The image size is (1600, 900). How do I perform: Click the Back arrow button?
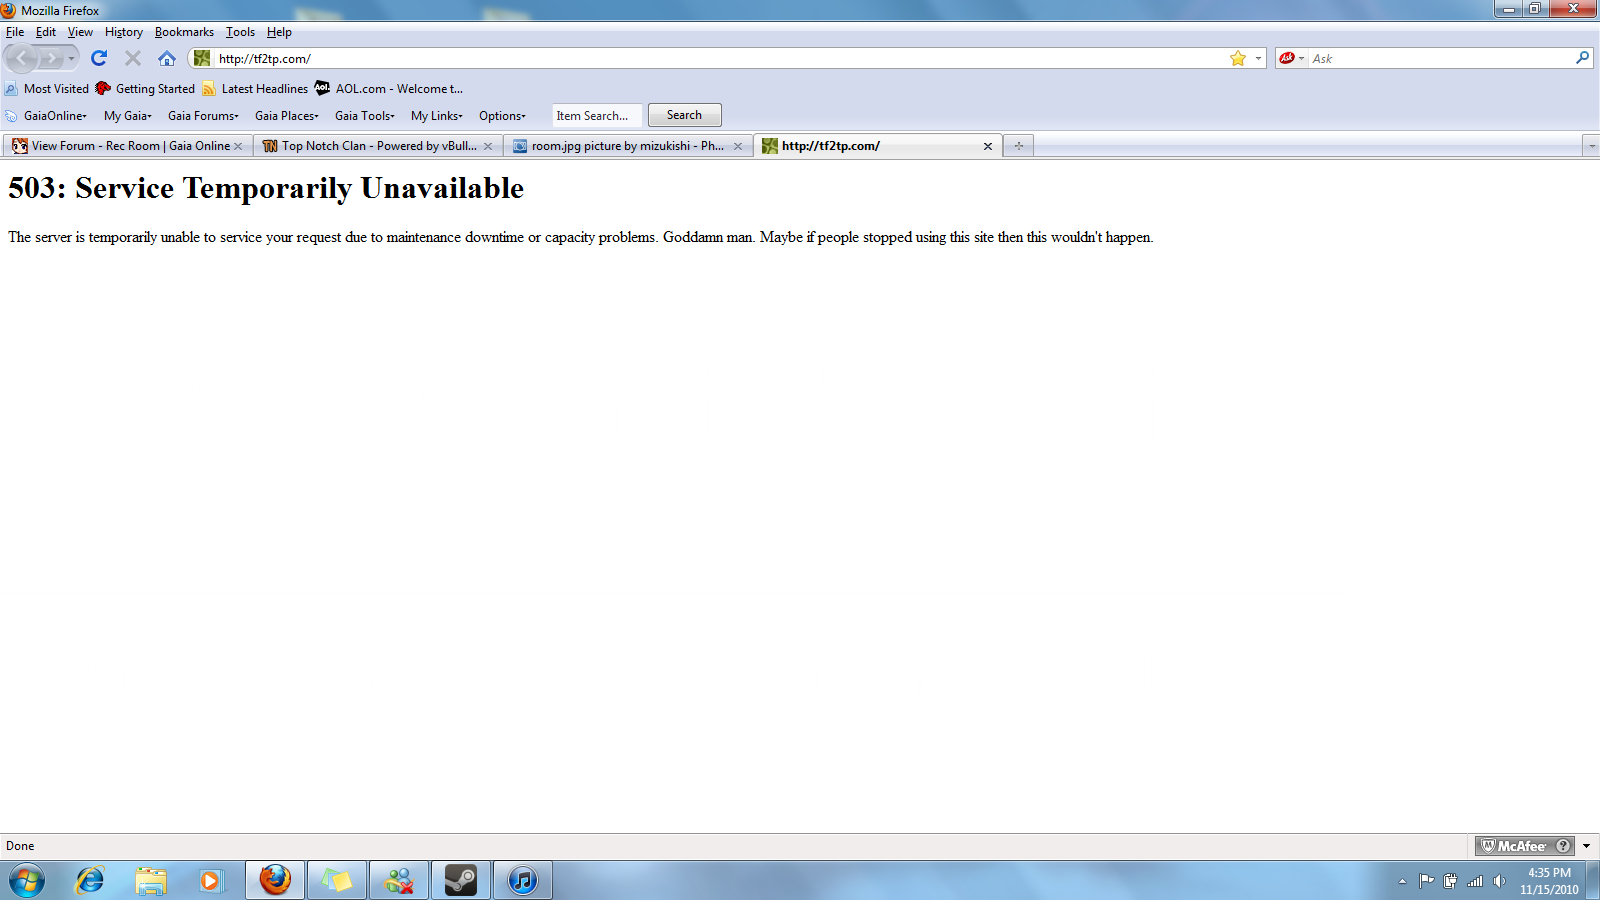point(23,58)
